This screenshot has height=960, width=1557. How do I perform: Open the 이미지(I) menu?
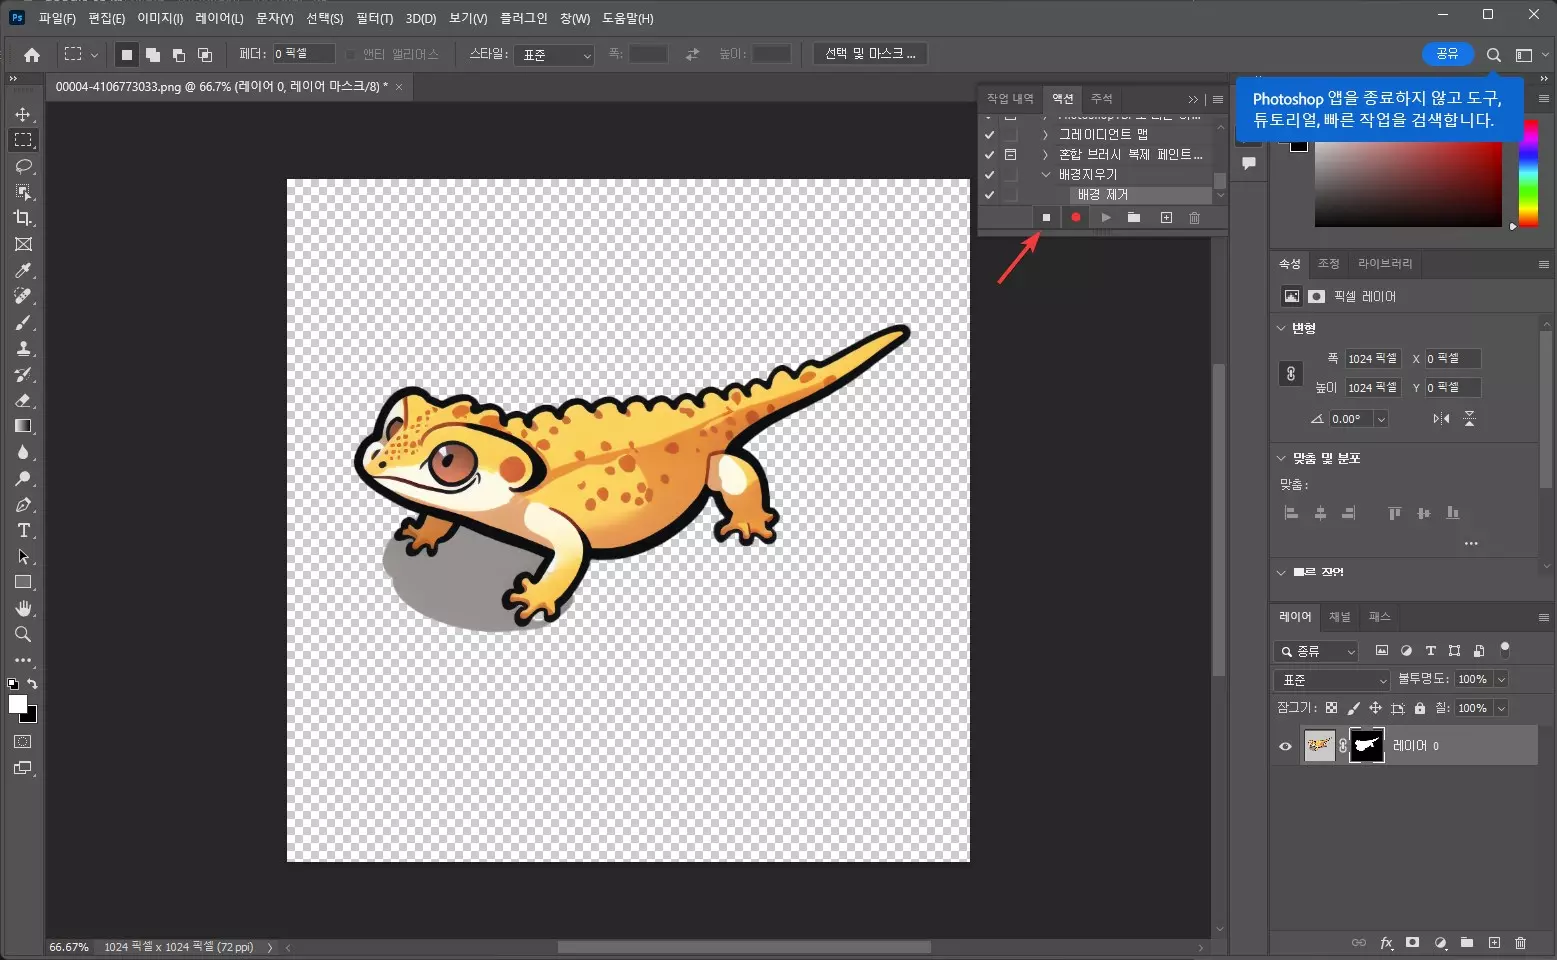coord(160,18)
